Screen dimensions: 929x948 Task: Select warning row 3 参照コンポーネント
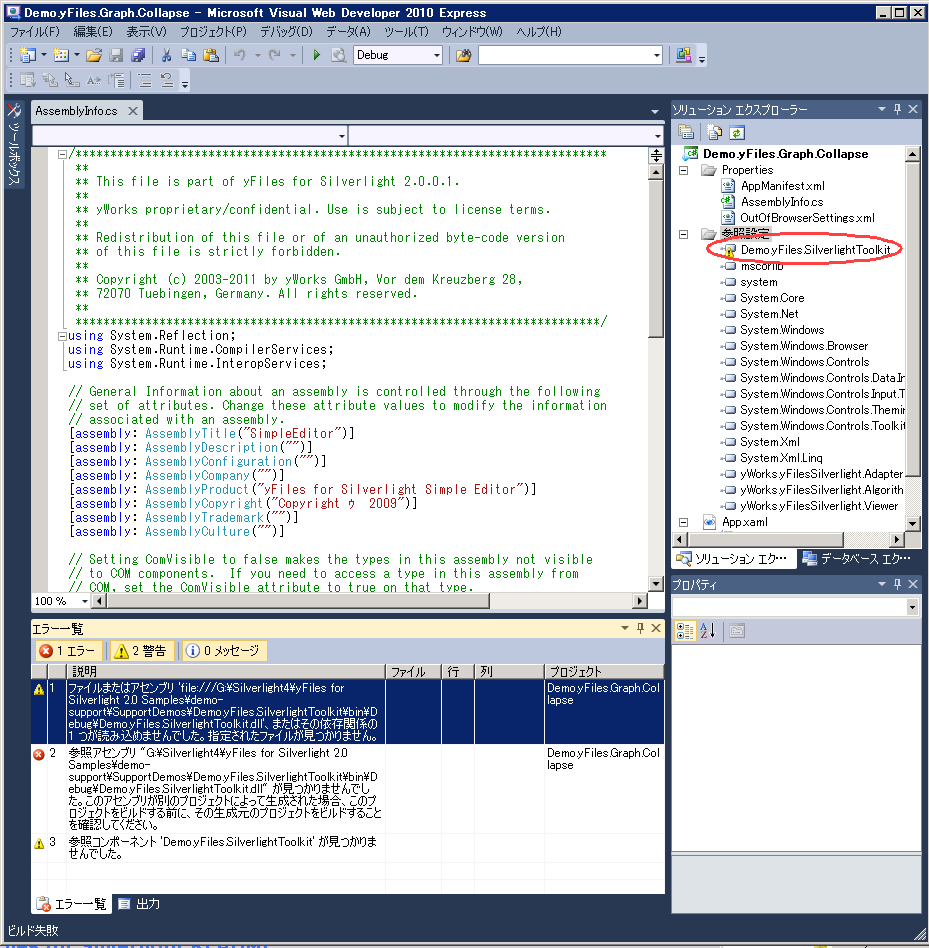(x=348, y=848)
